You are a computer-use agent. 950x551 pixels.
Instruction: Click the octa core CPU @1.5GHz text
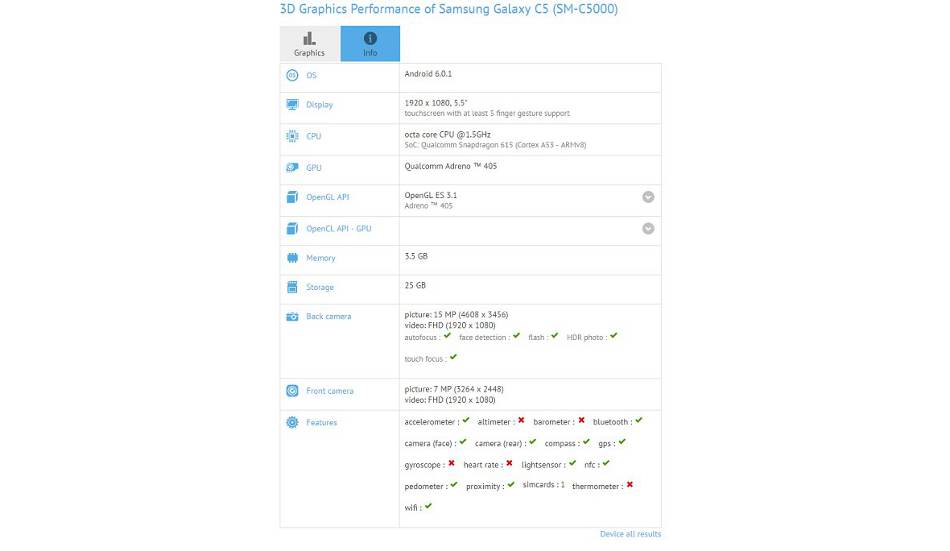tap(448, 135)
